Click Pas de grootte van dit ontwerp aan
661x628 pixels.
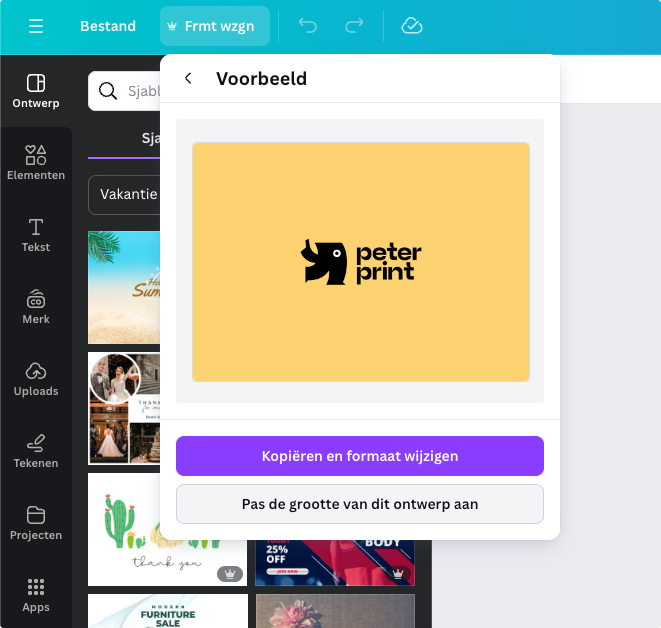[360, 504]
